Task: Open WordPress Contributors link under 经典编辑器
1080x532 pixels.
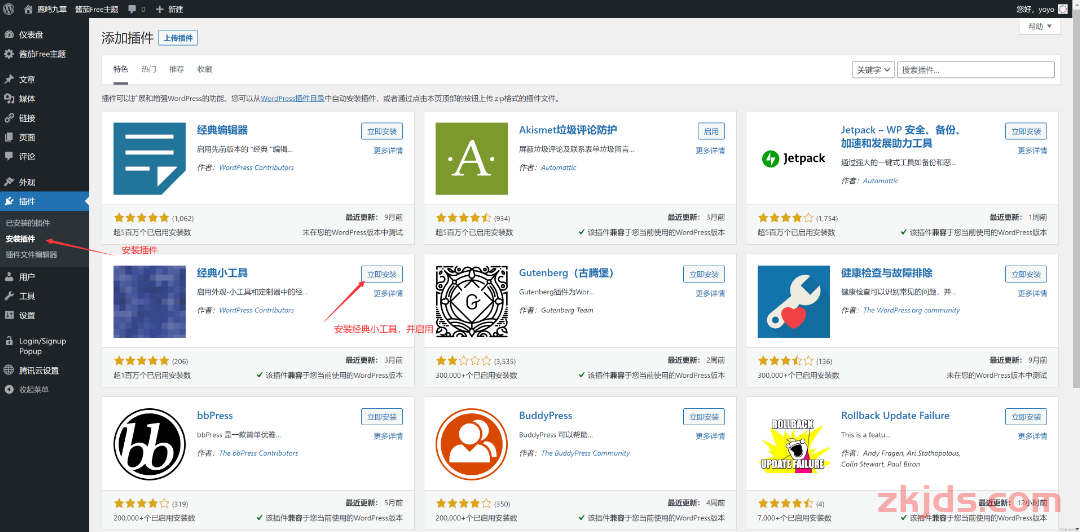Action: [x=256, y=167]
